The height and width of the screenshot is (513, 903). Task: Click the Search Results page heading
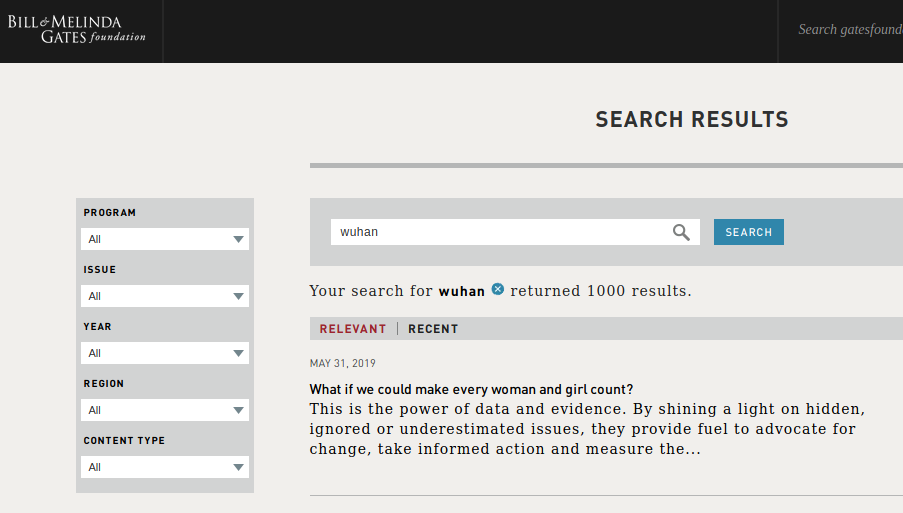pos(692,120)
